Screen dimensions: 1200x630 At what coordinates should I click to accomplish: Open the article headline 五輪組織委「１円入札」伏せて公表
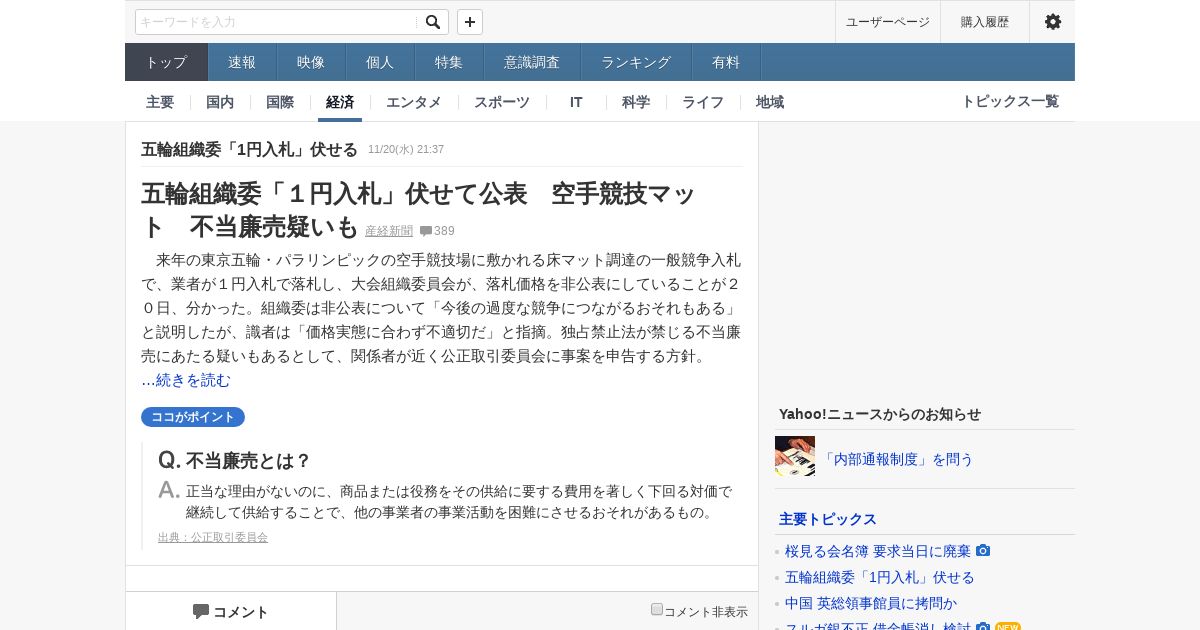(418, 210)
